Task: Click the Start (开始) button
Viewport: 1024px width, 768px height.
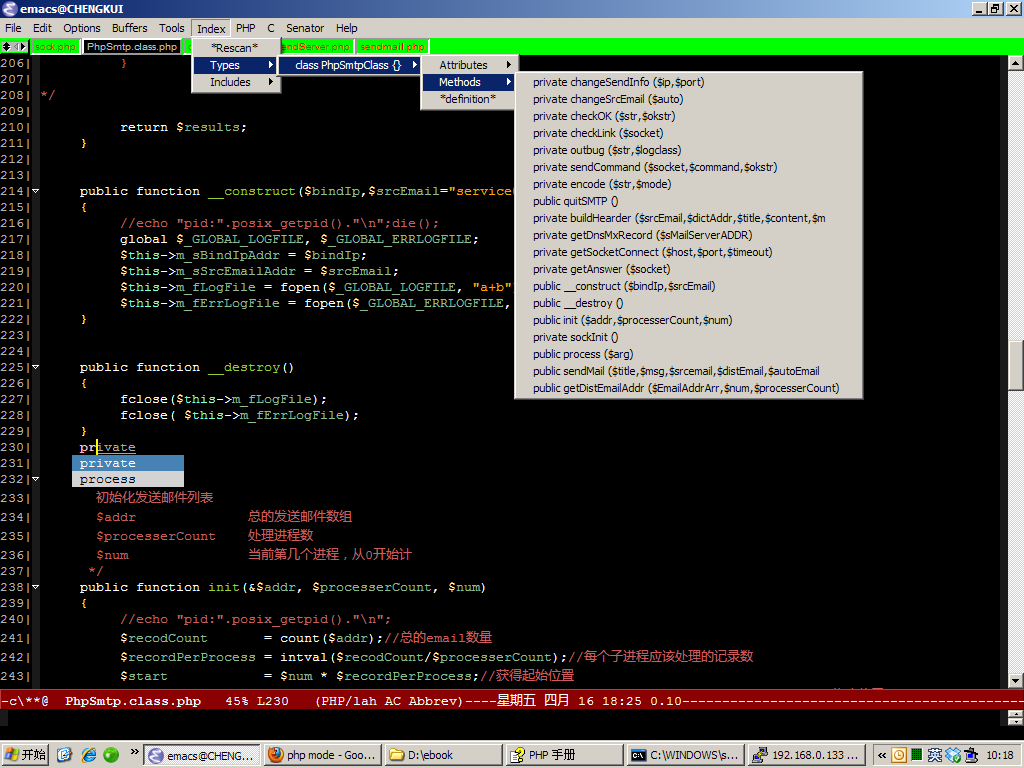Action: (x=25, y=755)
